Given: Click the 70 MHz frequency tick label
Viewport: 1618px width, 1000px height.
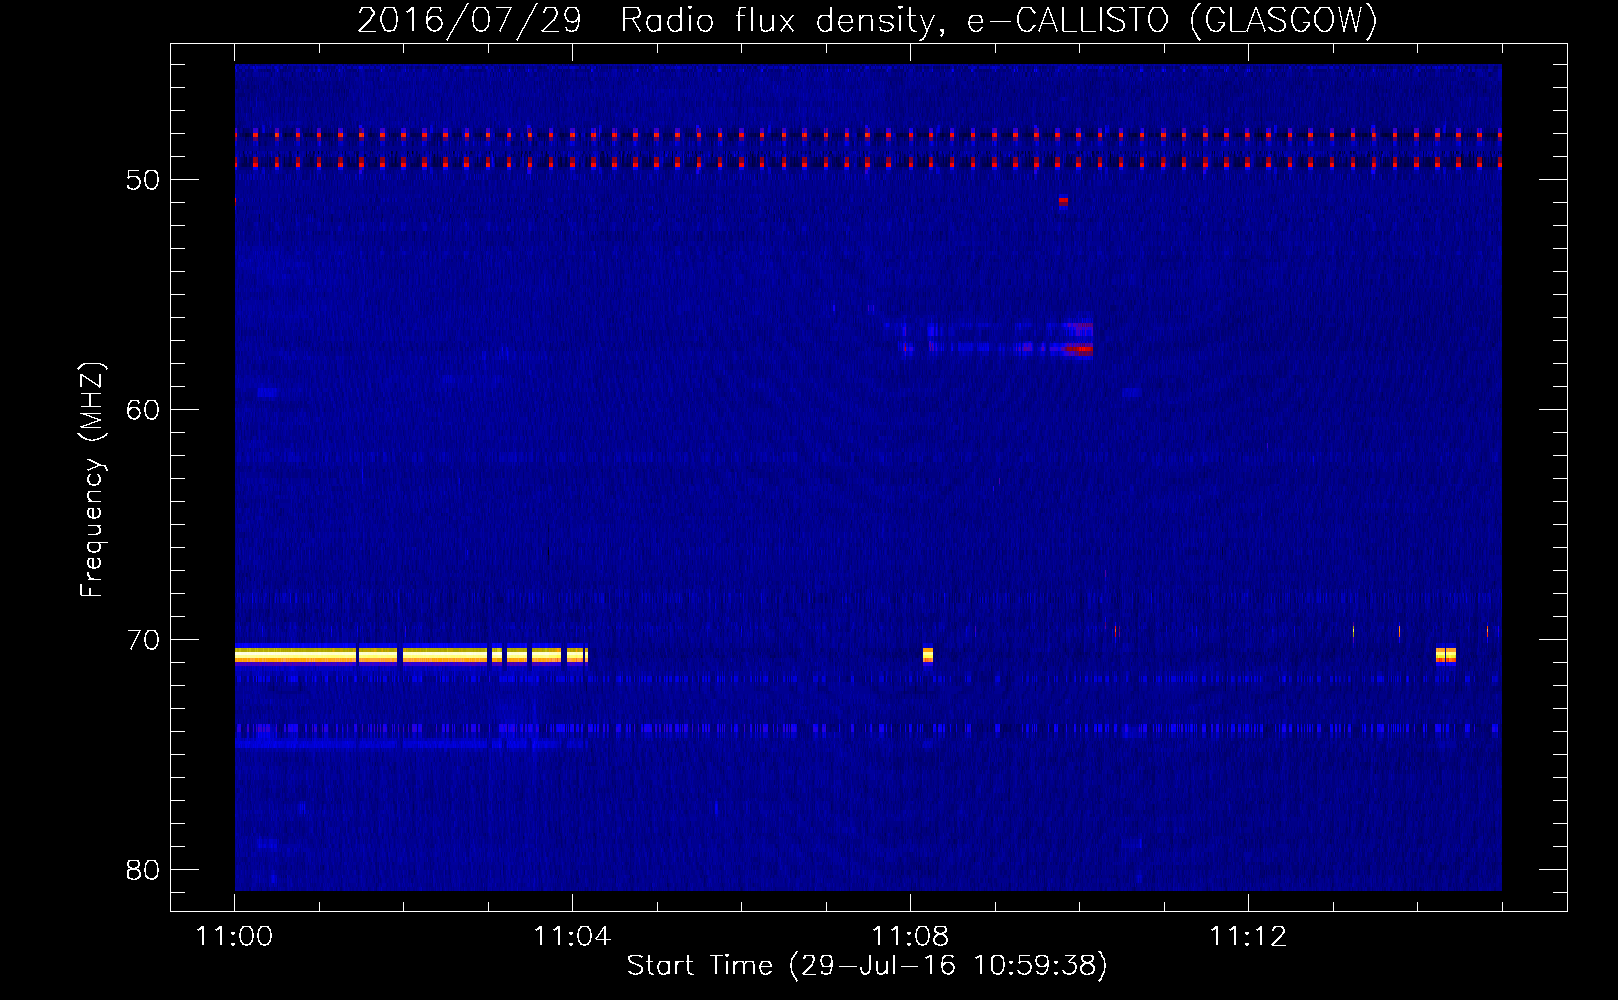Looking at the screenshot, I should pyautogui.click(x=143, y=640).
